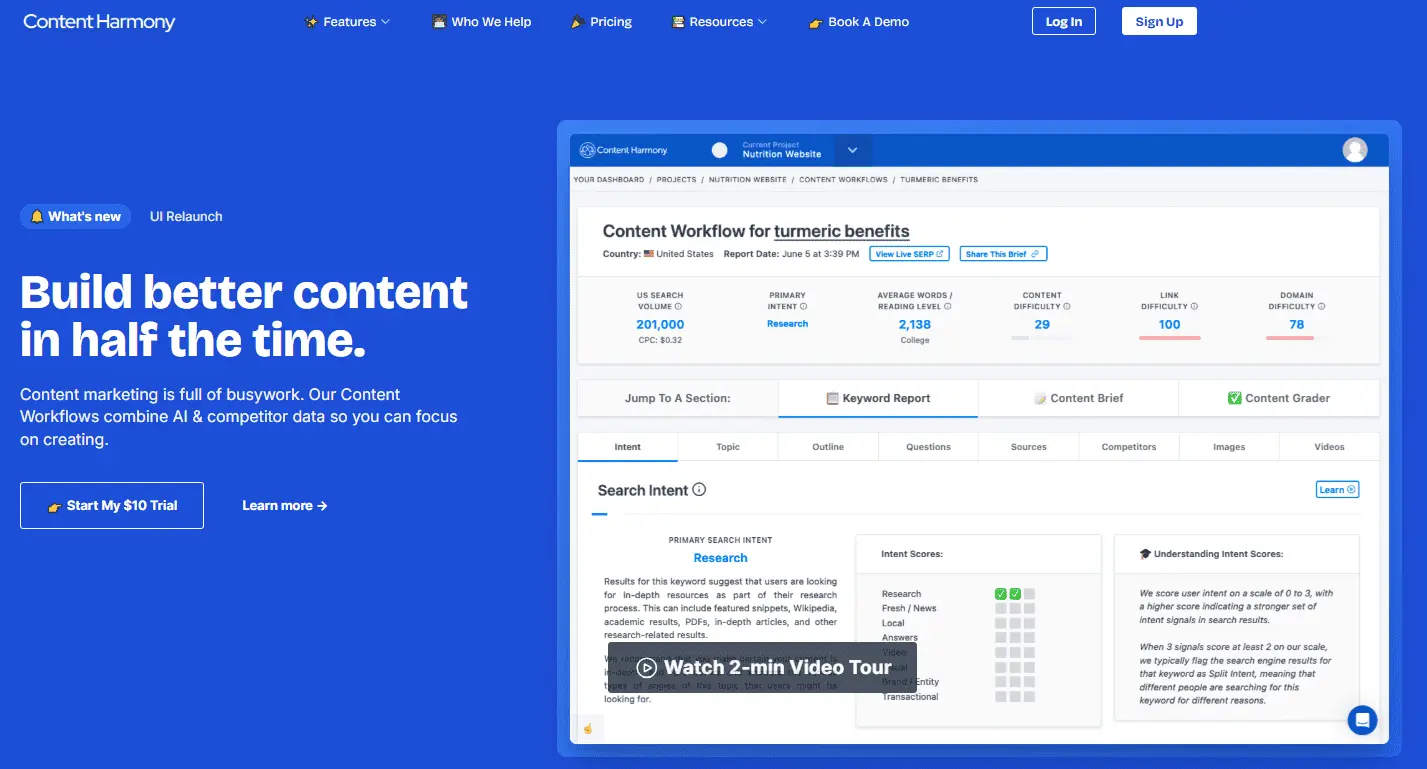This screenshot has height=769, width=1427.
Task: Select the Images sub-tab
Action: click(1229, 447)
